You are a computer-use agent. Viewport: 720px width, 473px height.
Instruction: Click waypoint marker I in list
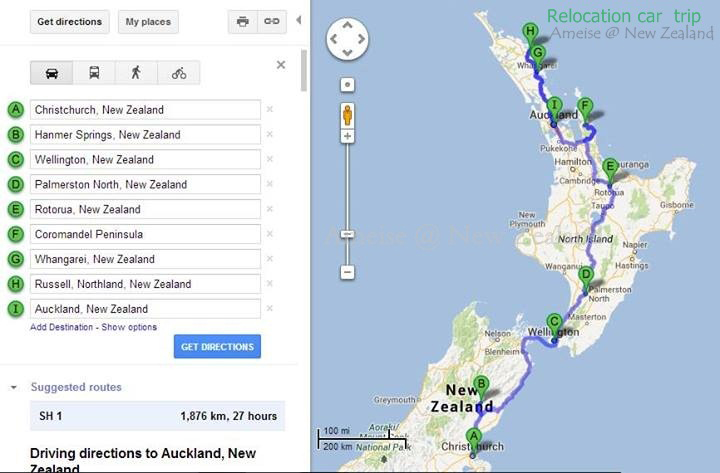pyautogui.click(x=16, y=309)
